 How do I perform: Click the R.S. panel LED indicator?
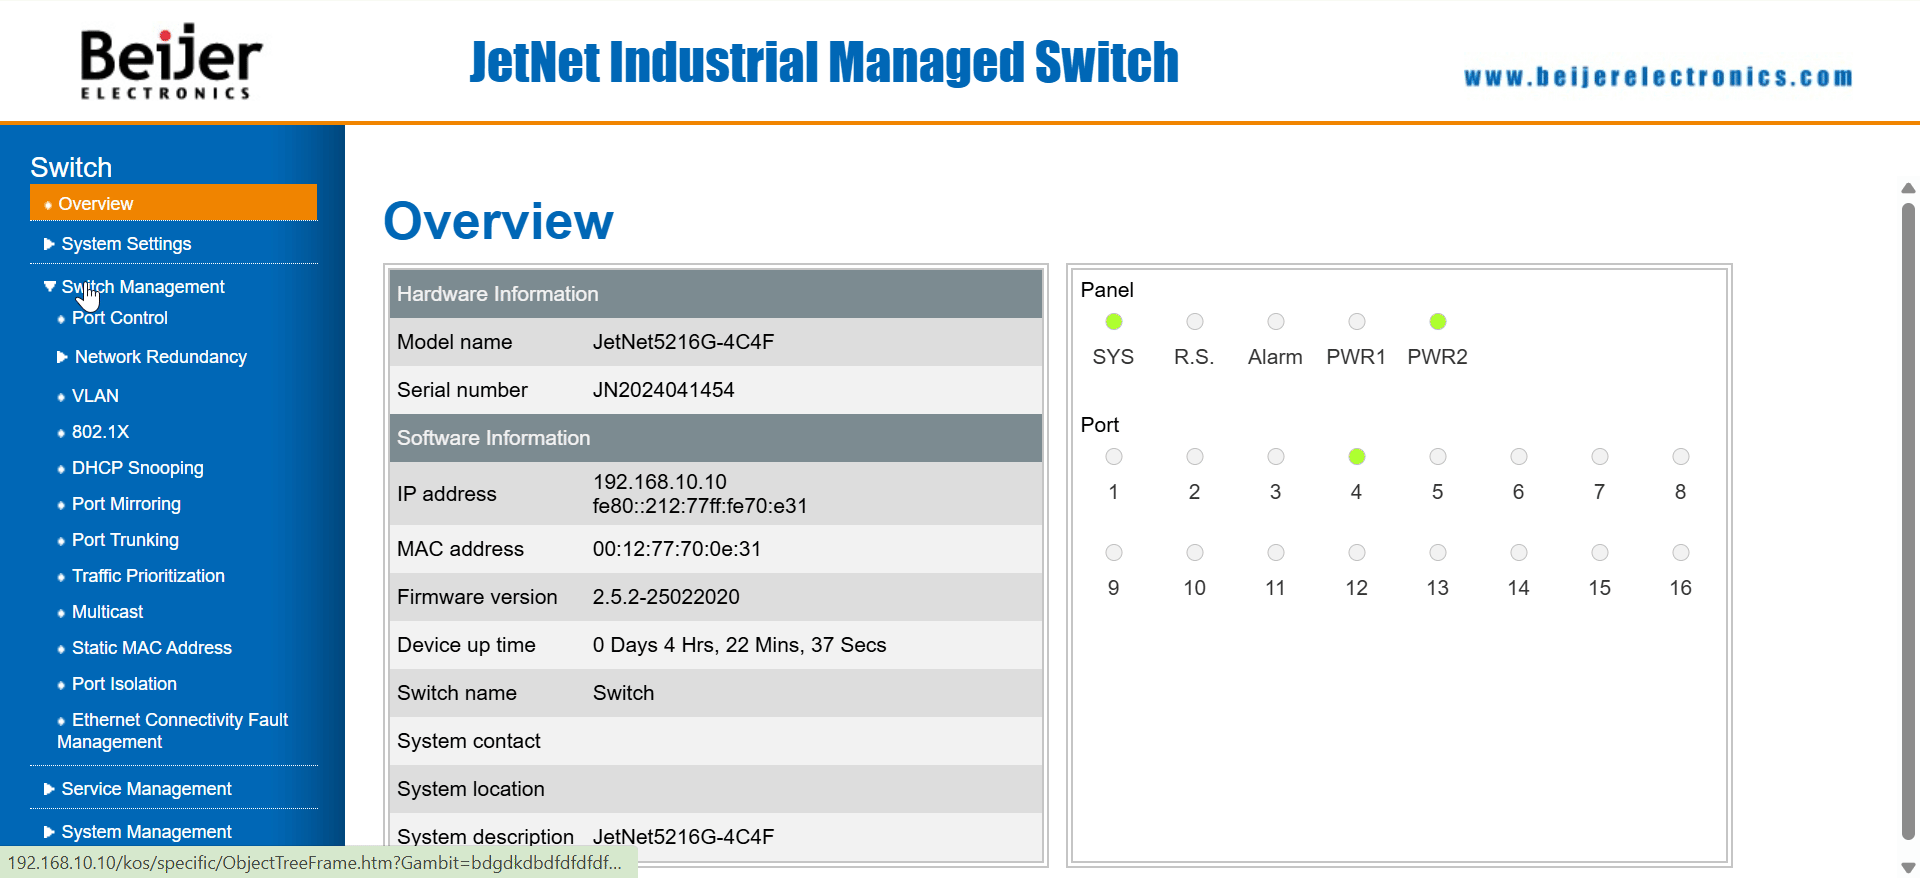point(1194,321)
